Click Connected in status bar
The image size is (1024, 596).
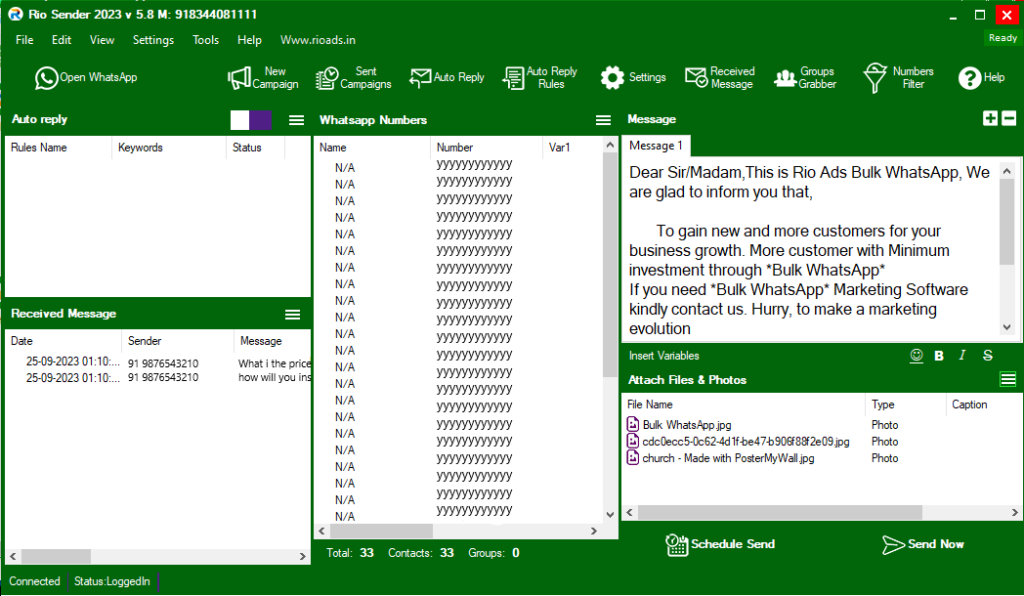[x=35, y=581]
